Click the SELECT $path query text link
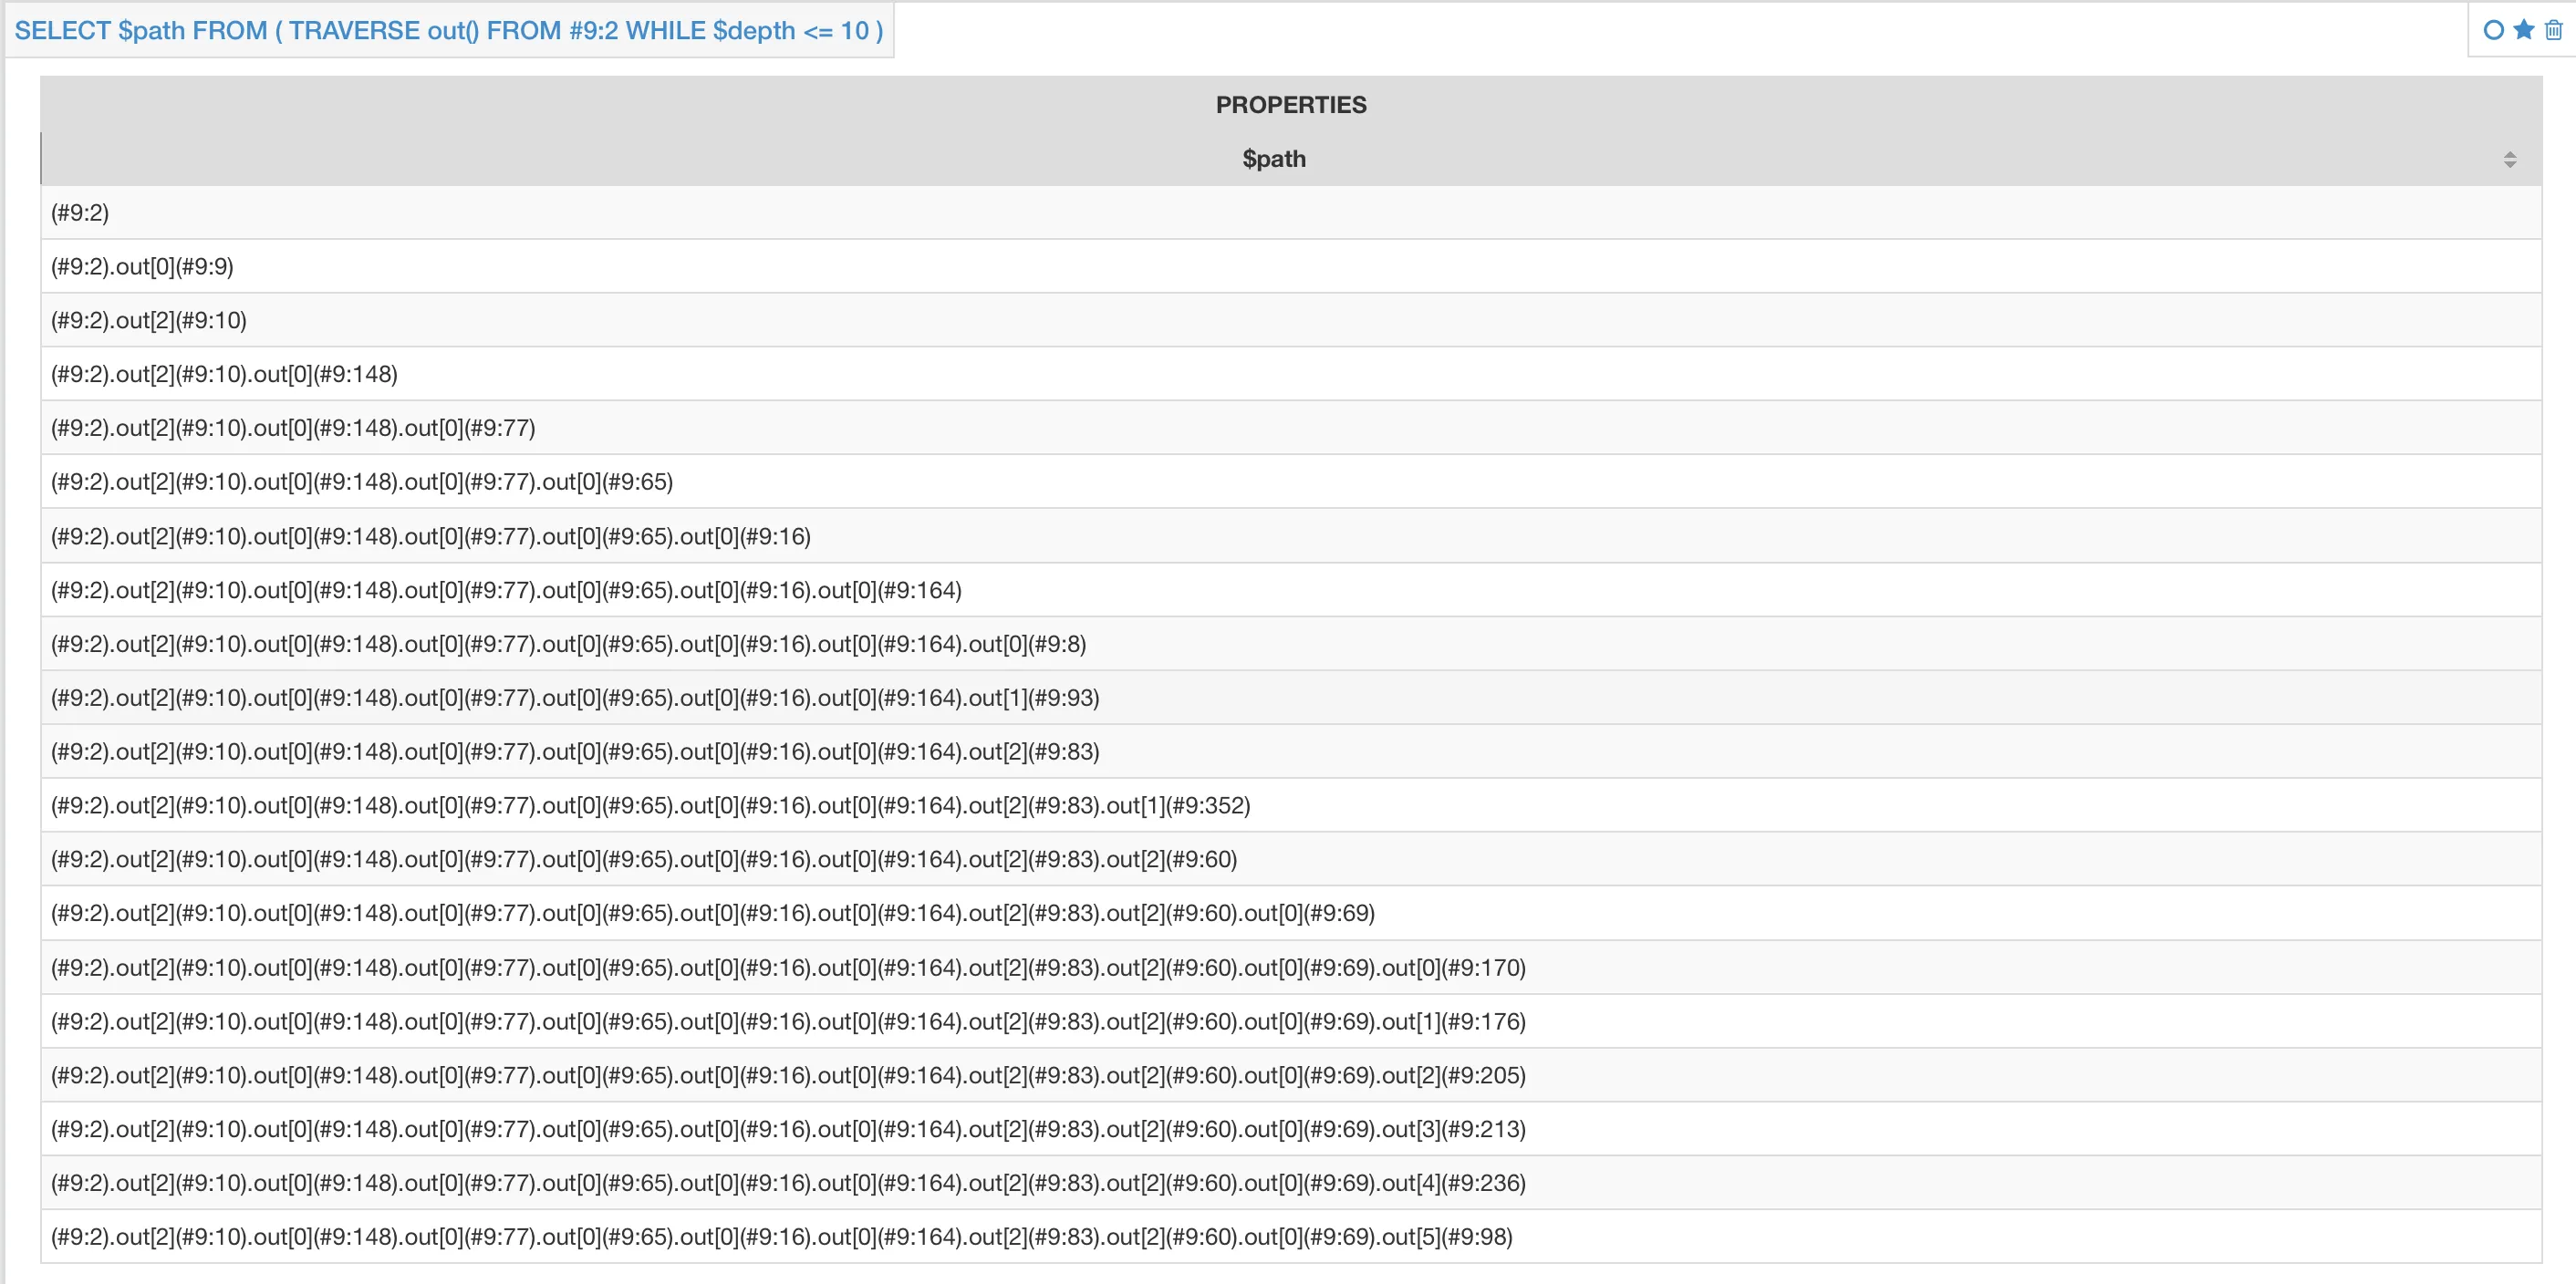The height and width of the screenshot is (1284, 2576). pyautogui.click(x=449, y=31)
